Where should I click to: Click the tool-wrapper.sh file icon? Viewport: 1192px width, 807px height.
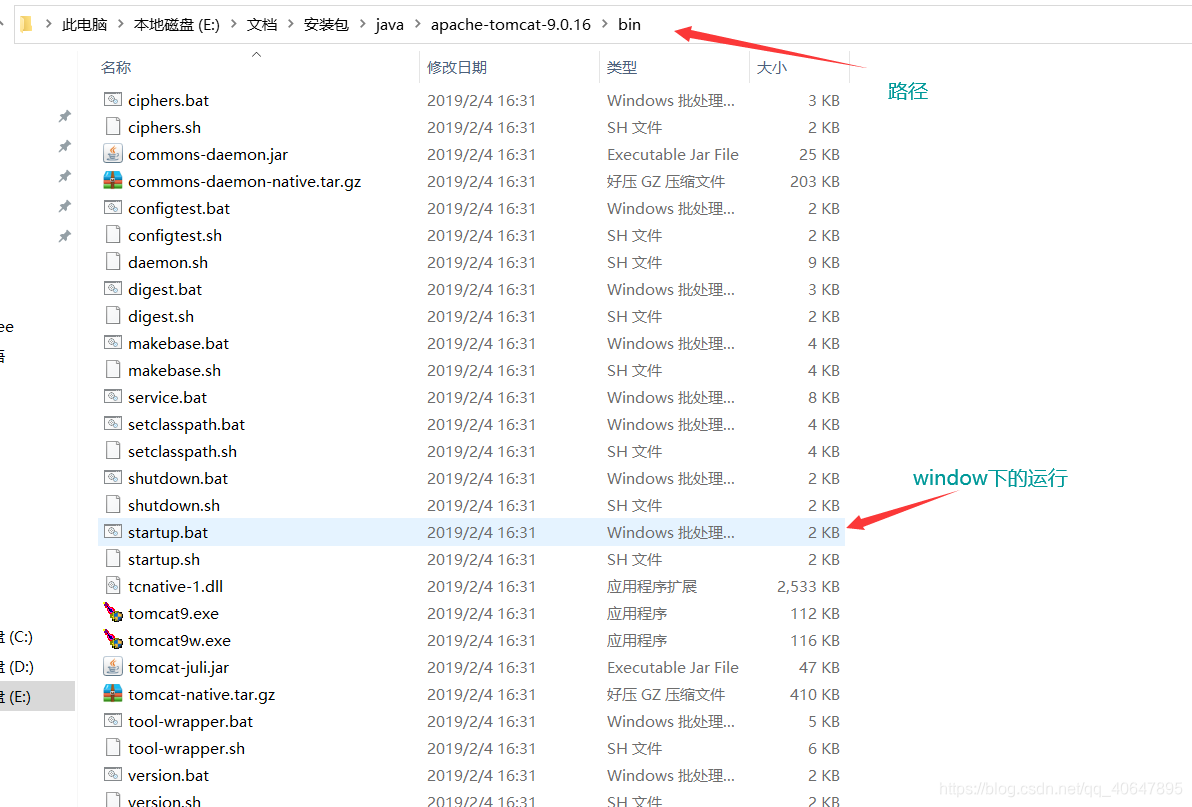coord(113,748)
